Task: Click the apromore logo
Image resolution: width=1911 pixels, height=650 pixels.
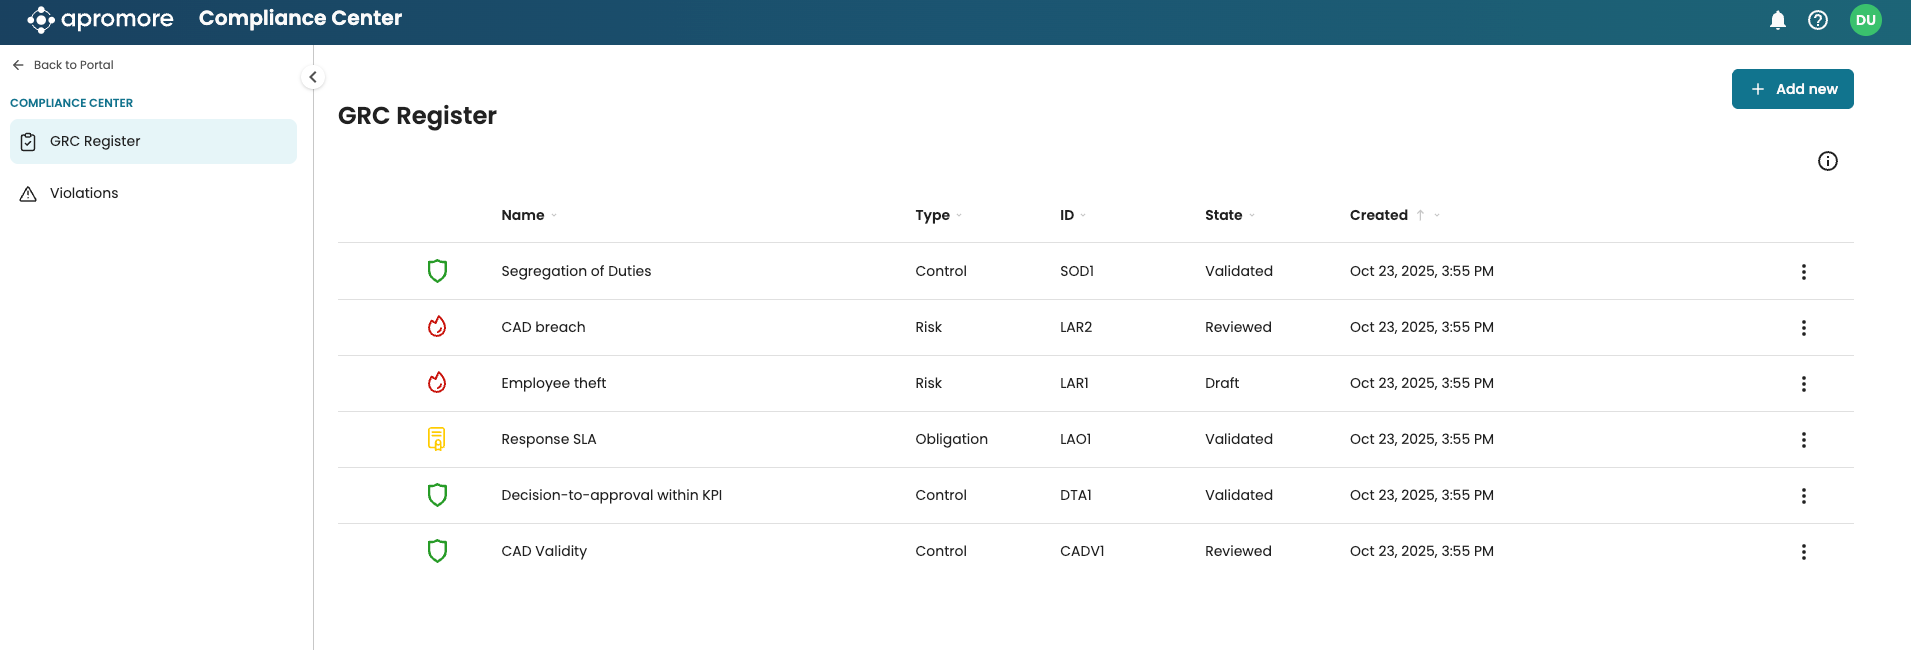Action: [x=100, y=19]
